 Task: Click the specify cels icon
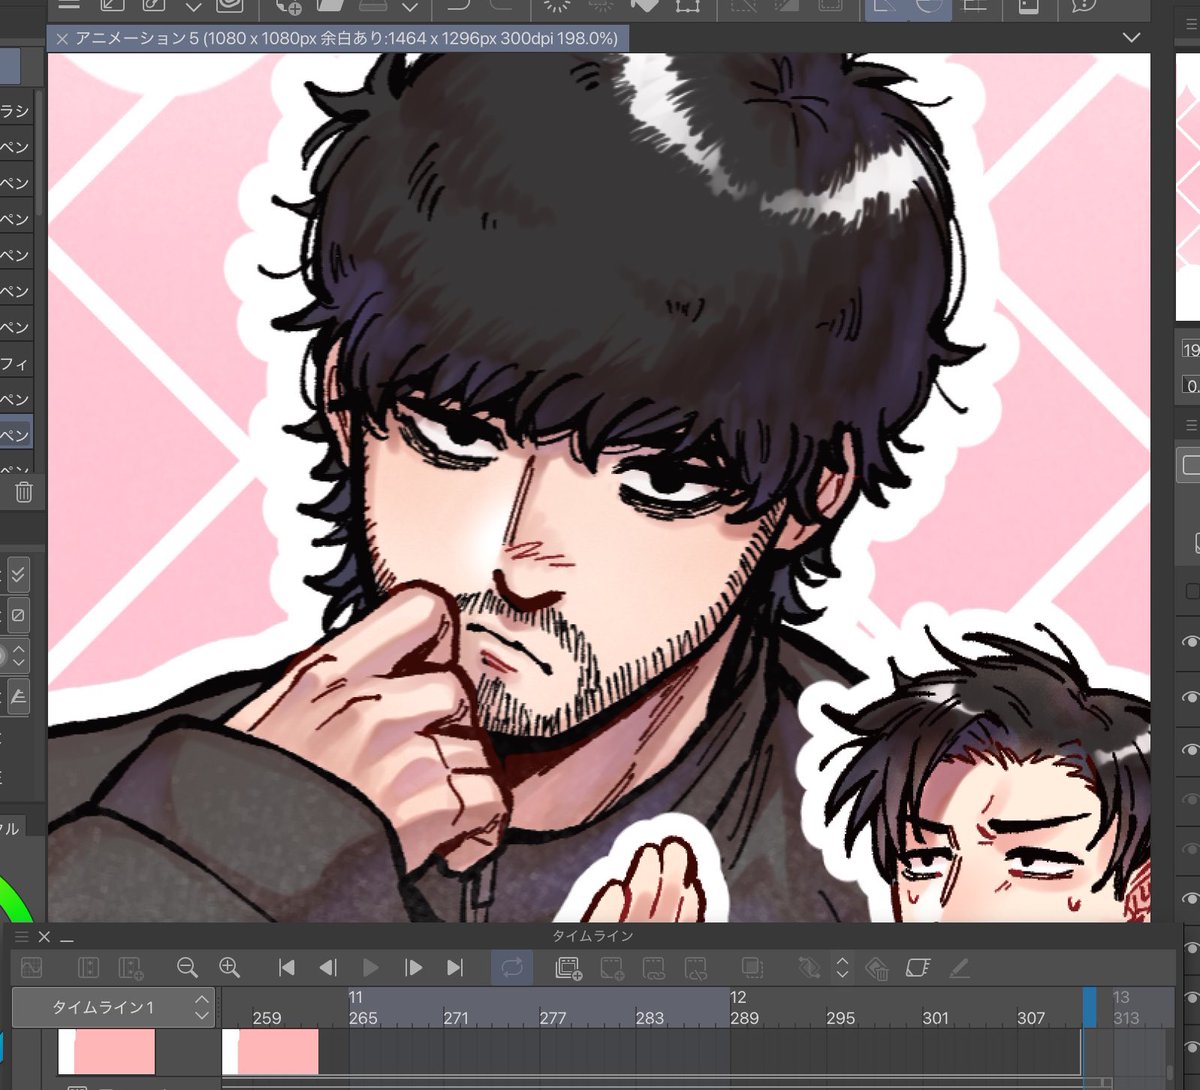point(654,967)
